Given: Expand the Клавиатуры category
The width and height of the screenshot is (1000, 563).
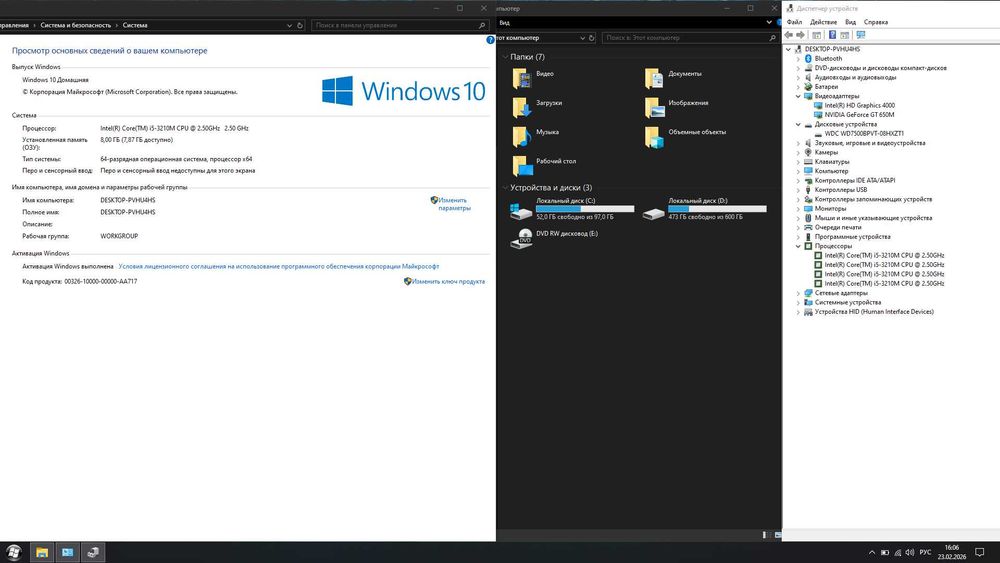Looking at the screenshot, I should 798,162.
